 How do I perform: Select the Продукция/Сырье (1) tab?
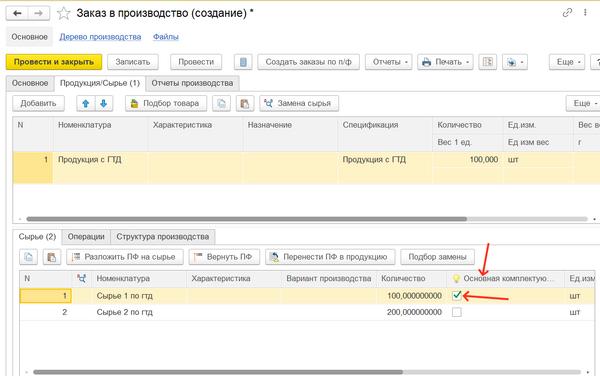tap(100, 83)
